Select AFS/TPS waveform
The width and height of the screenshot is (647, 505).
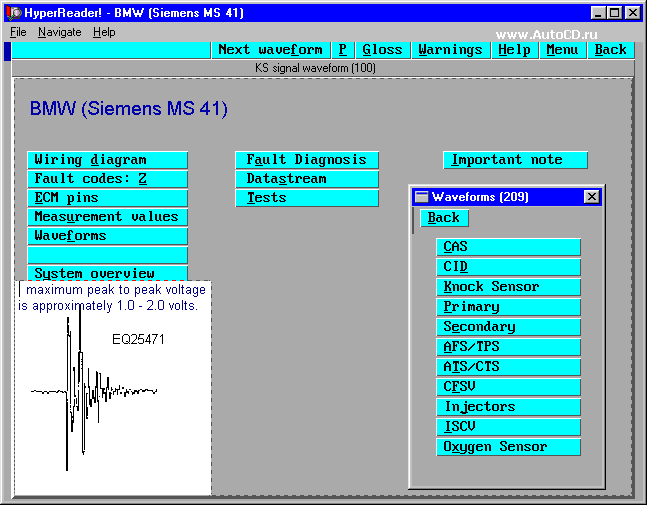pyautogui.click(x=508, y=347)
